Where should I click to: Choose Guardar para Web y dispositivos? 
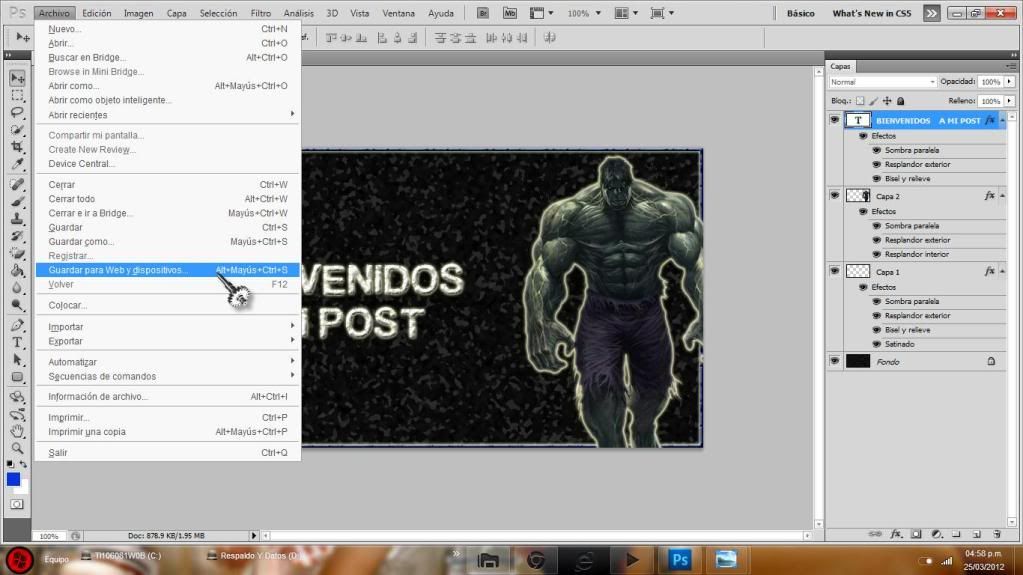[168, 270]
